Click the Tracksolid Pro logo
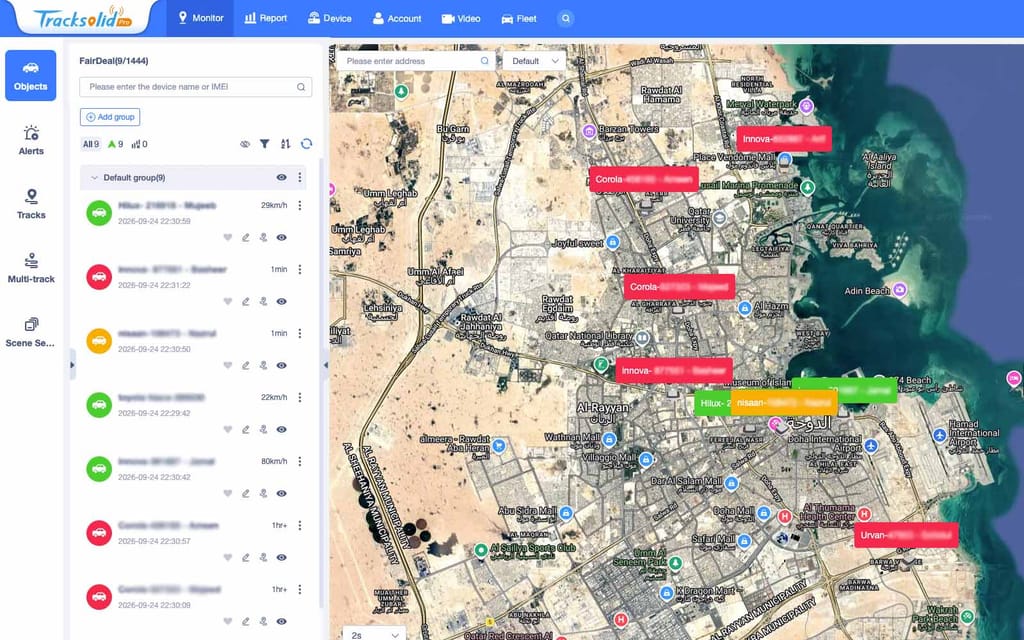Viewport: 1024px width, 640px height. (83, 18)
